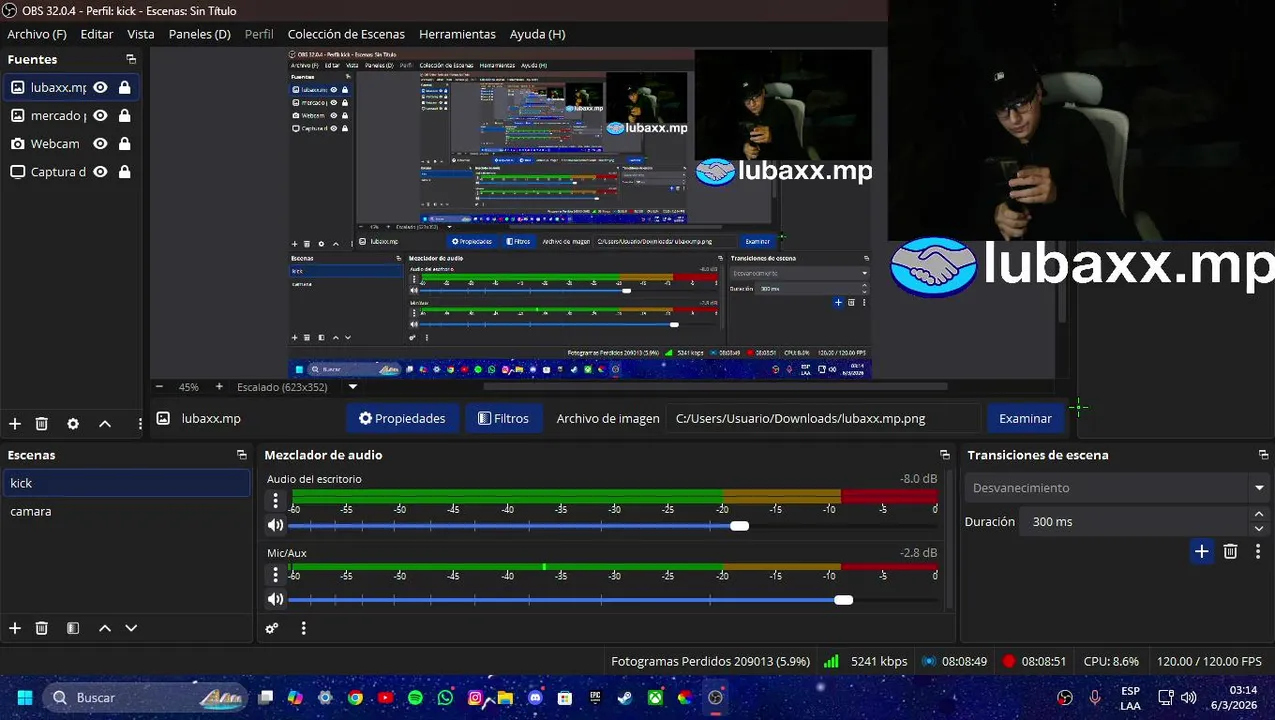Image resolution: width=1275 pixels, height=720 pixels.
Task: Unlock the lubaxx.mp source
Action: click(124, 88)
